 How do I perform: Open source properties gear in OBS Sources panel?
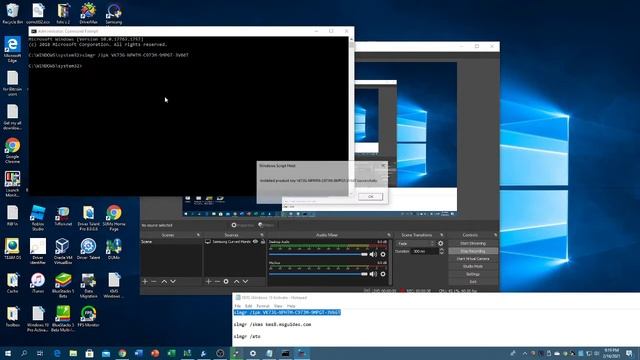226,281
